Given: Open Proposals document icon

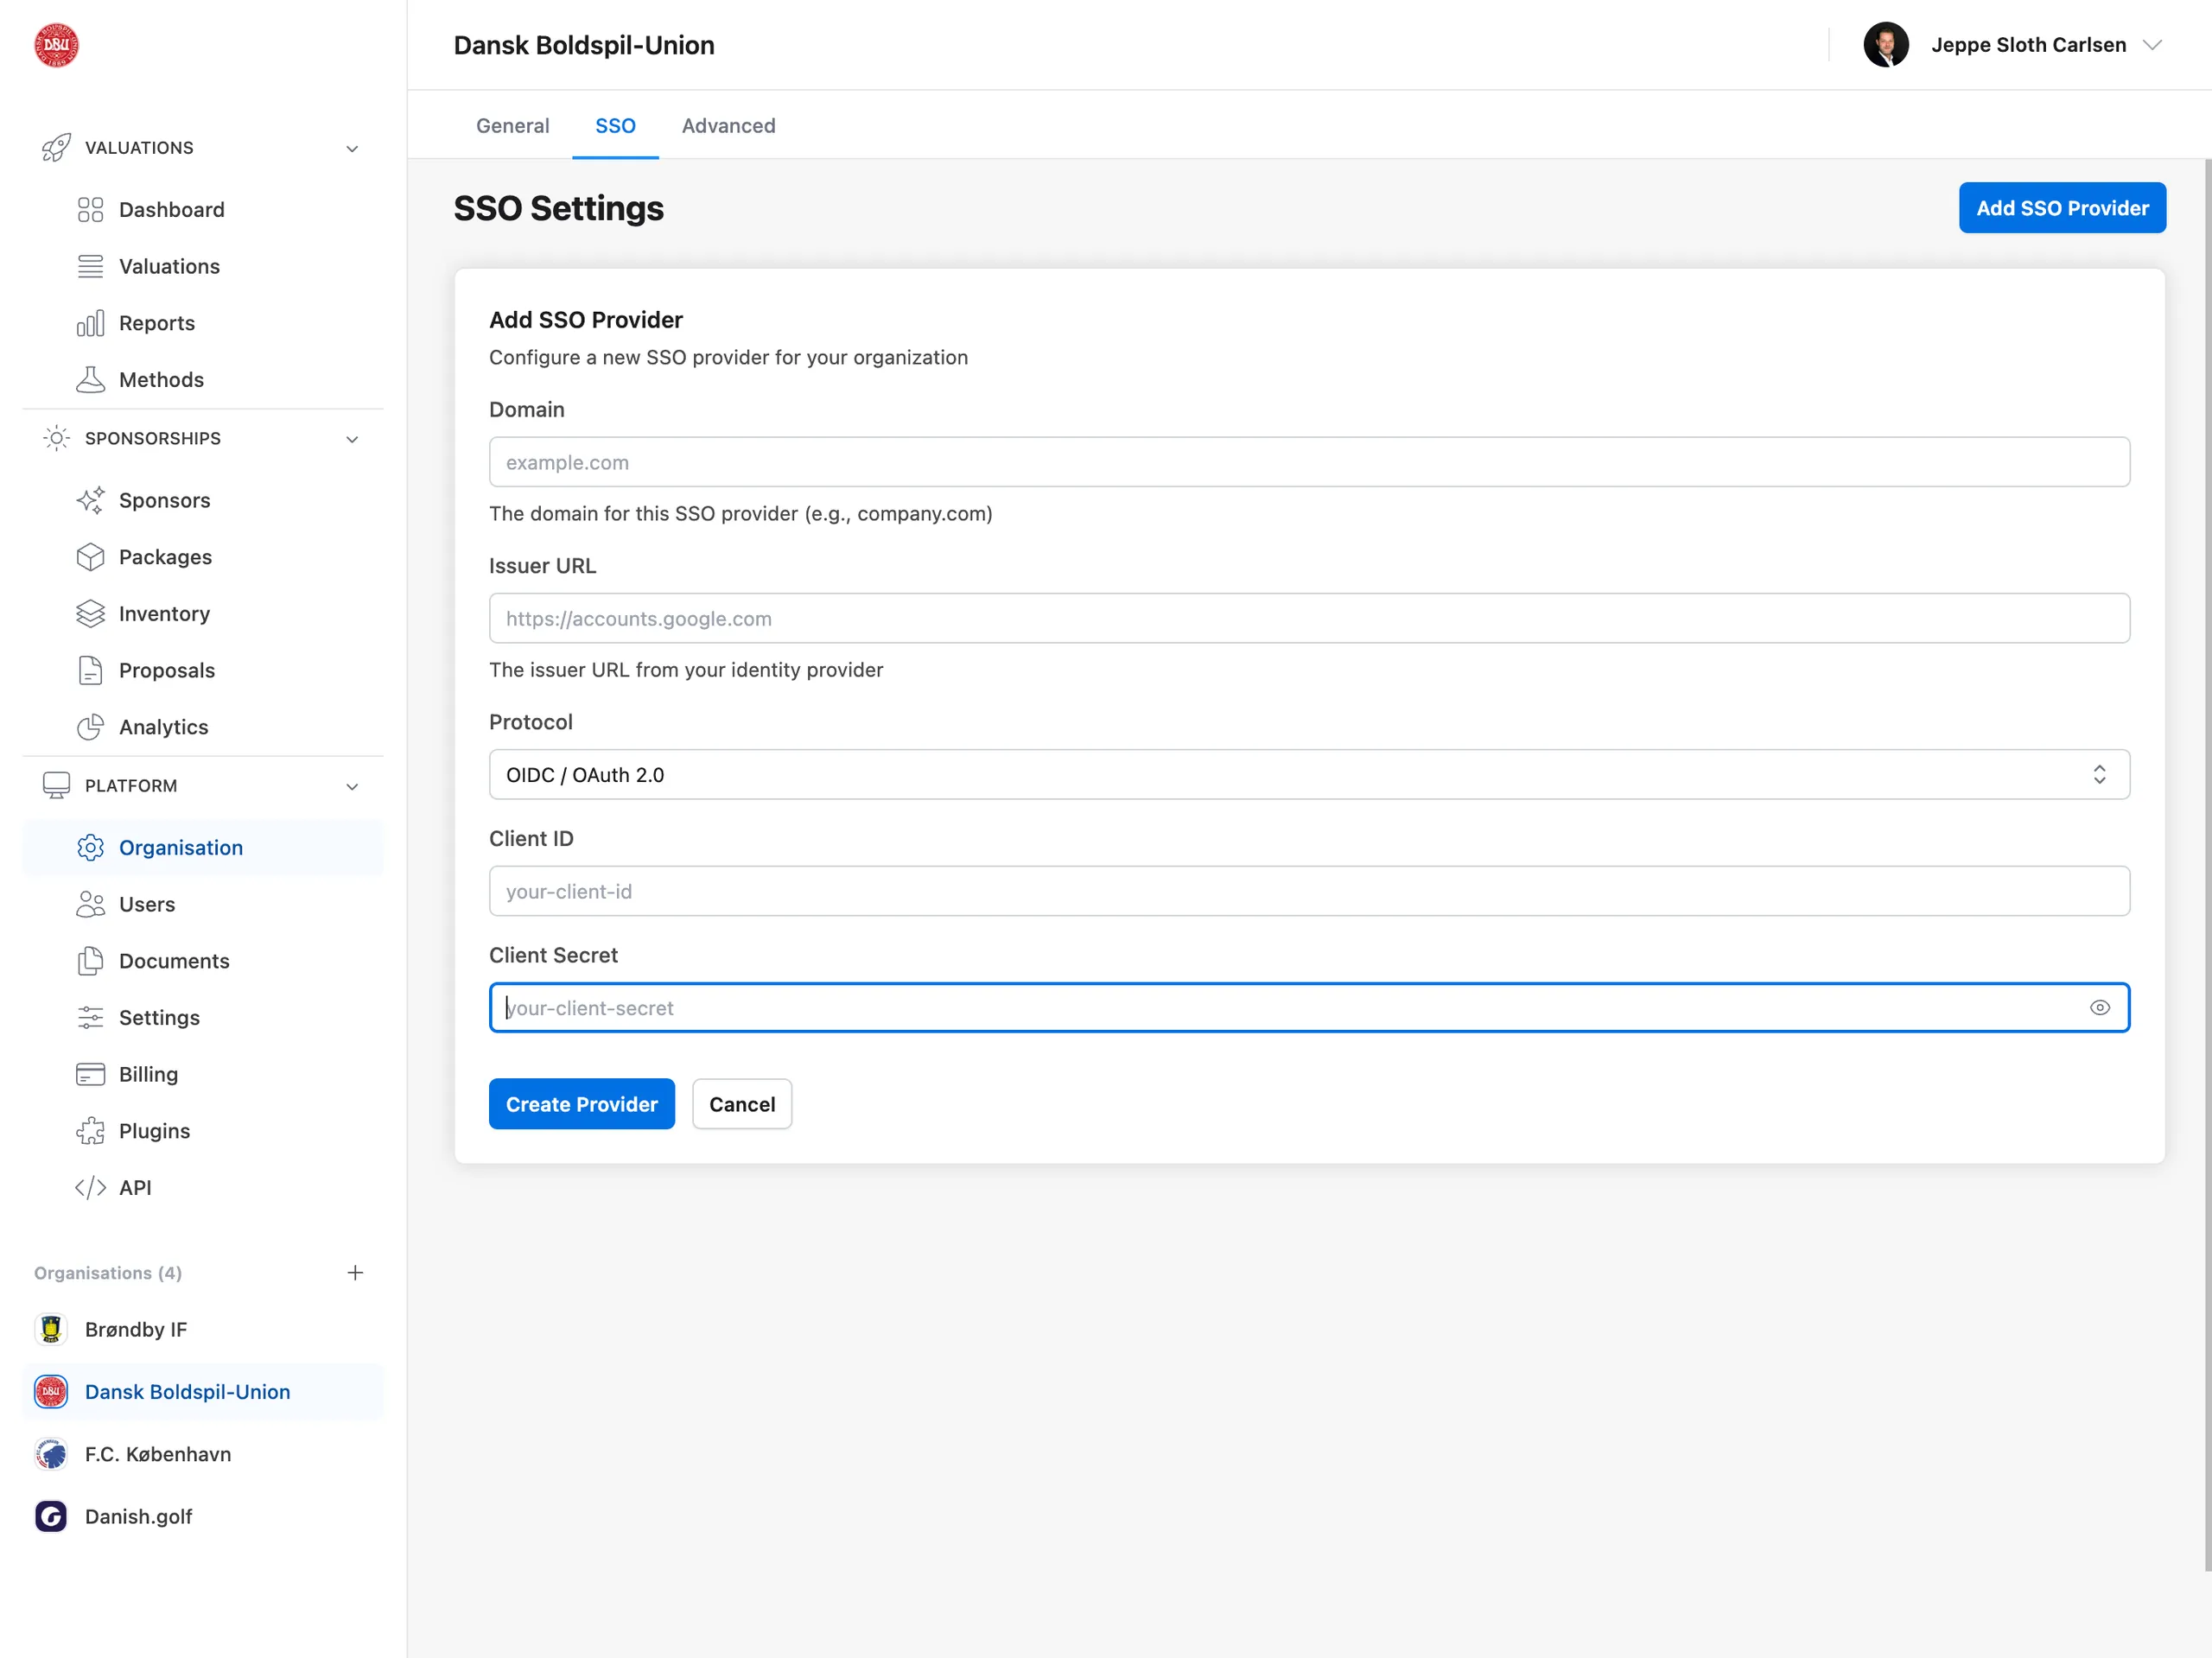Looking at the screenshot, I should coord(90,670).
